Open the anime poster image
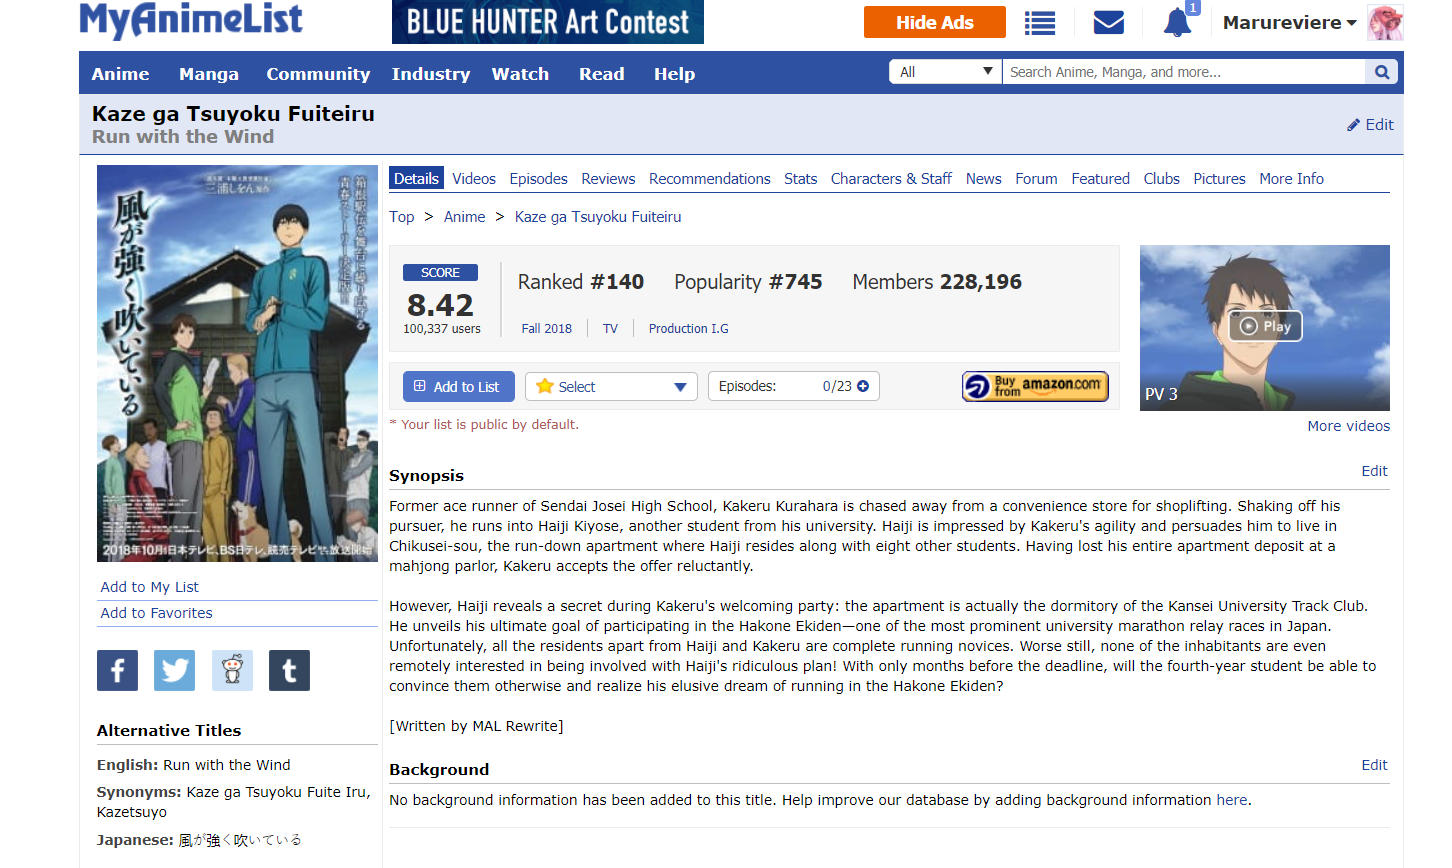The image size is (1452, 868). tap(237, 363)
